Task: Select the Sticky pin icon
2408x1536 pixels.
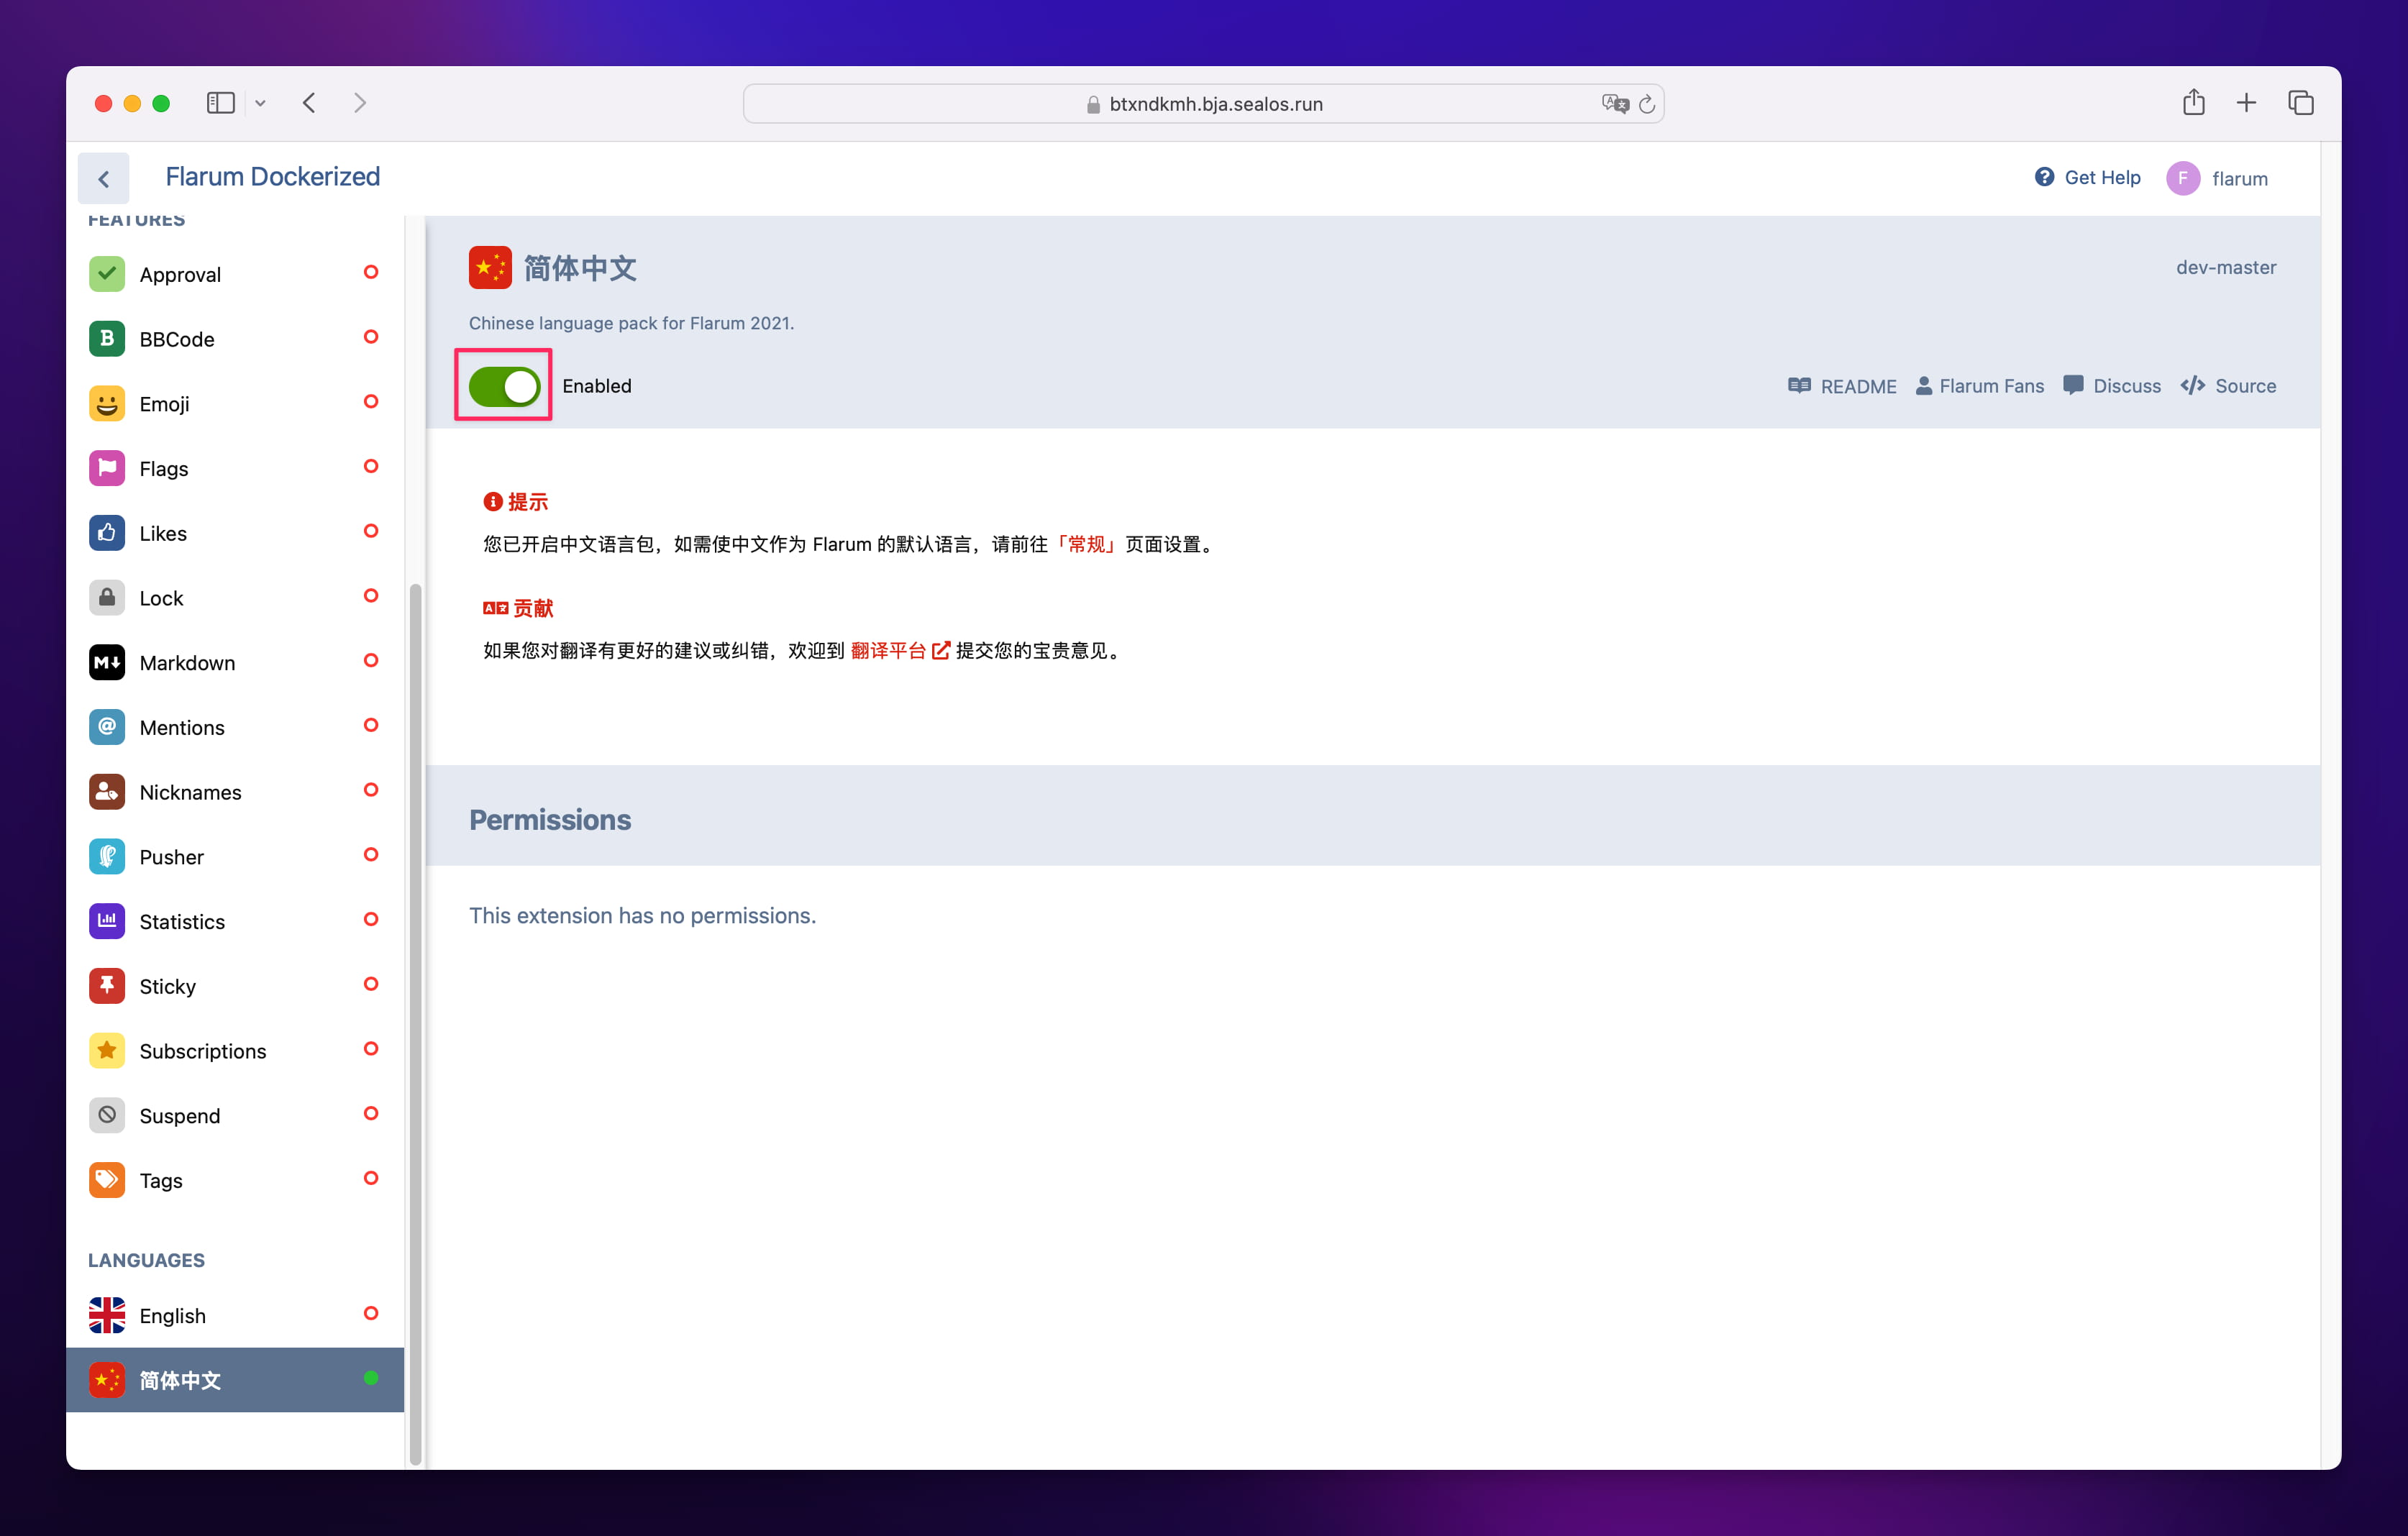Action: pyautogui.click(x=107, y=986)
